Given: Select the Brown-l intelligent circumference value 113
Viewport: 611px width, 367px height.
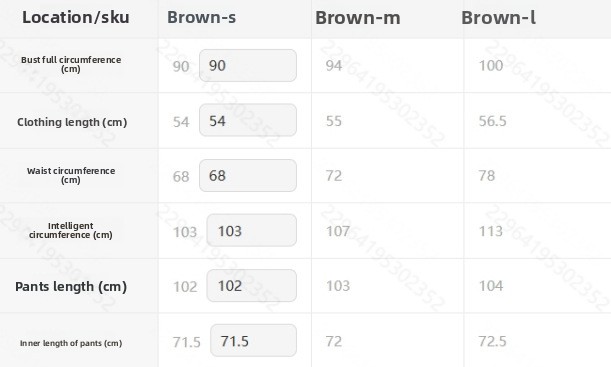Looking at the screenshot, I should coord(491,231).
